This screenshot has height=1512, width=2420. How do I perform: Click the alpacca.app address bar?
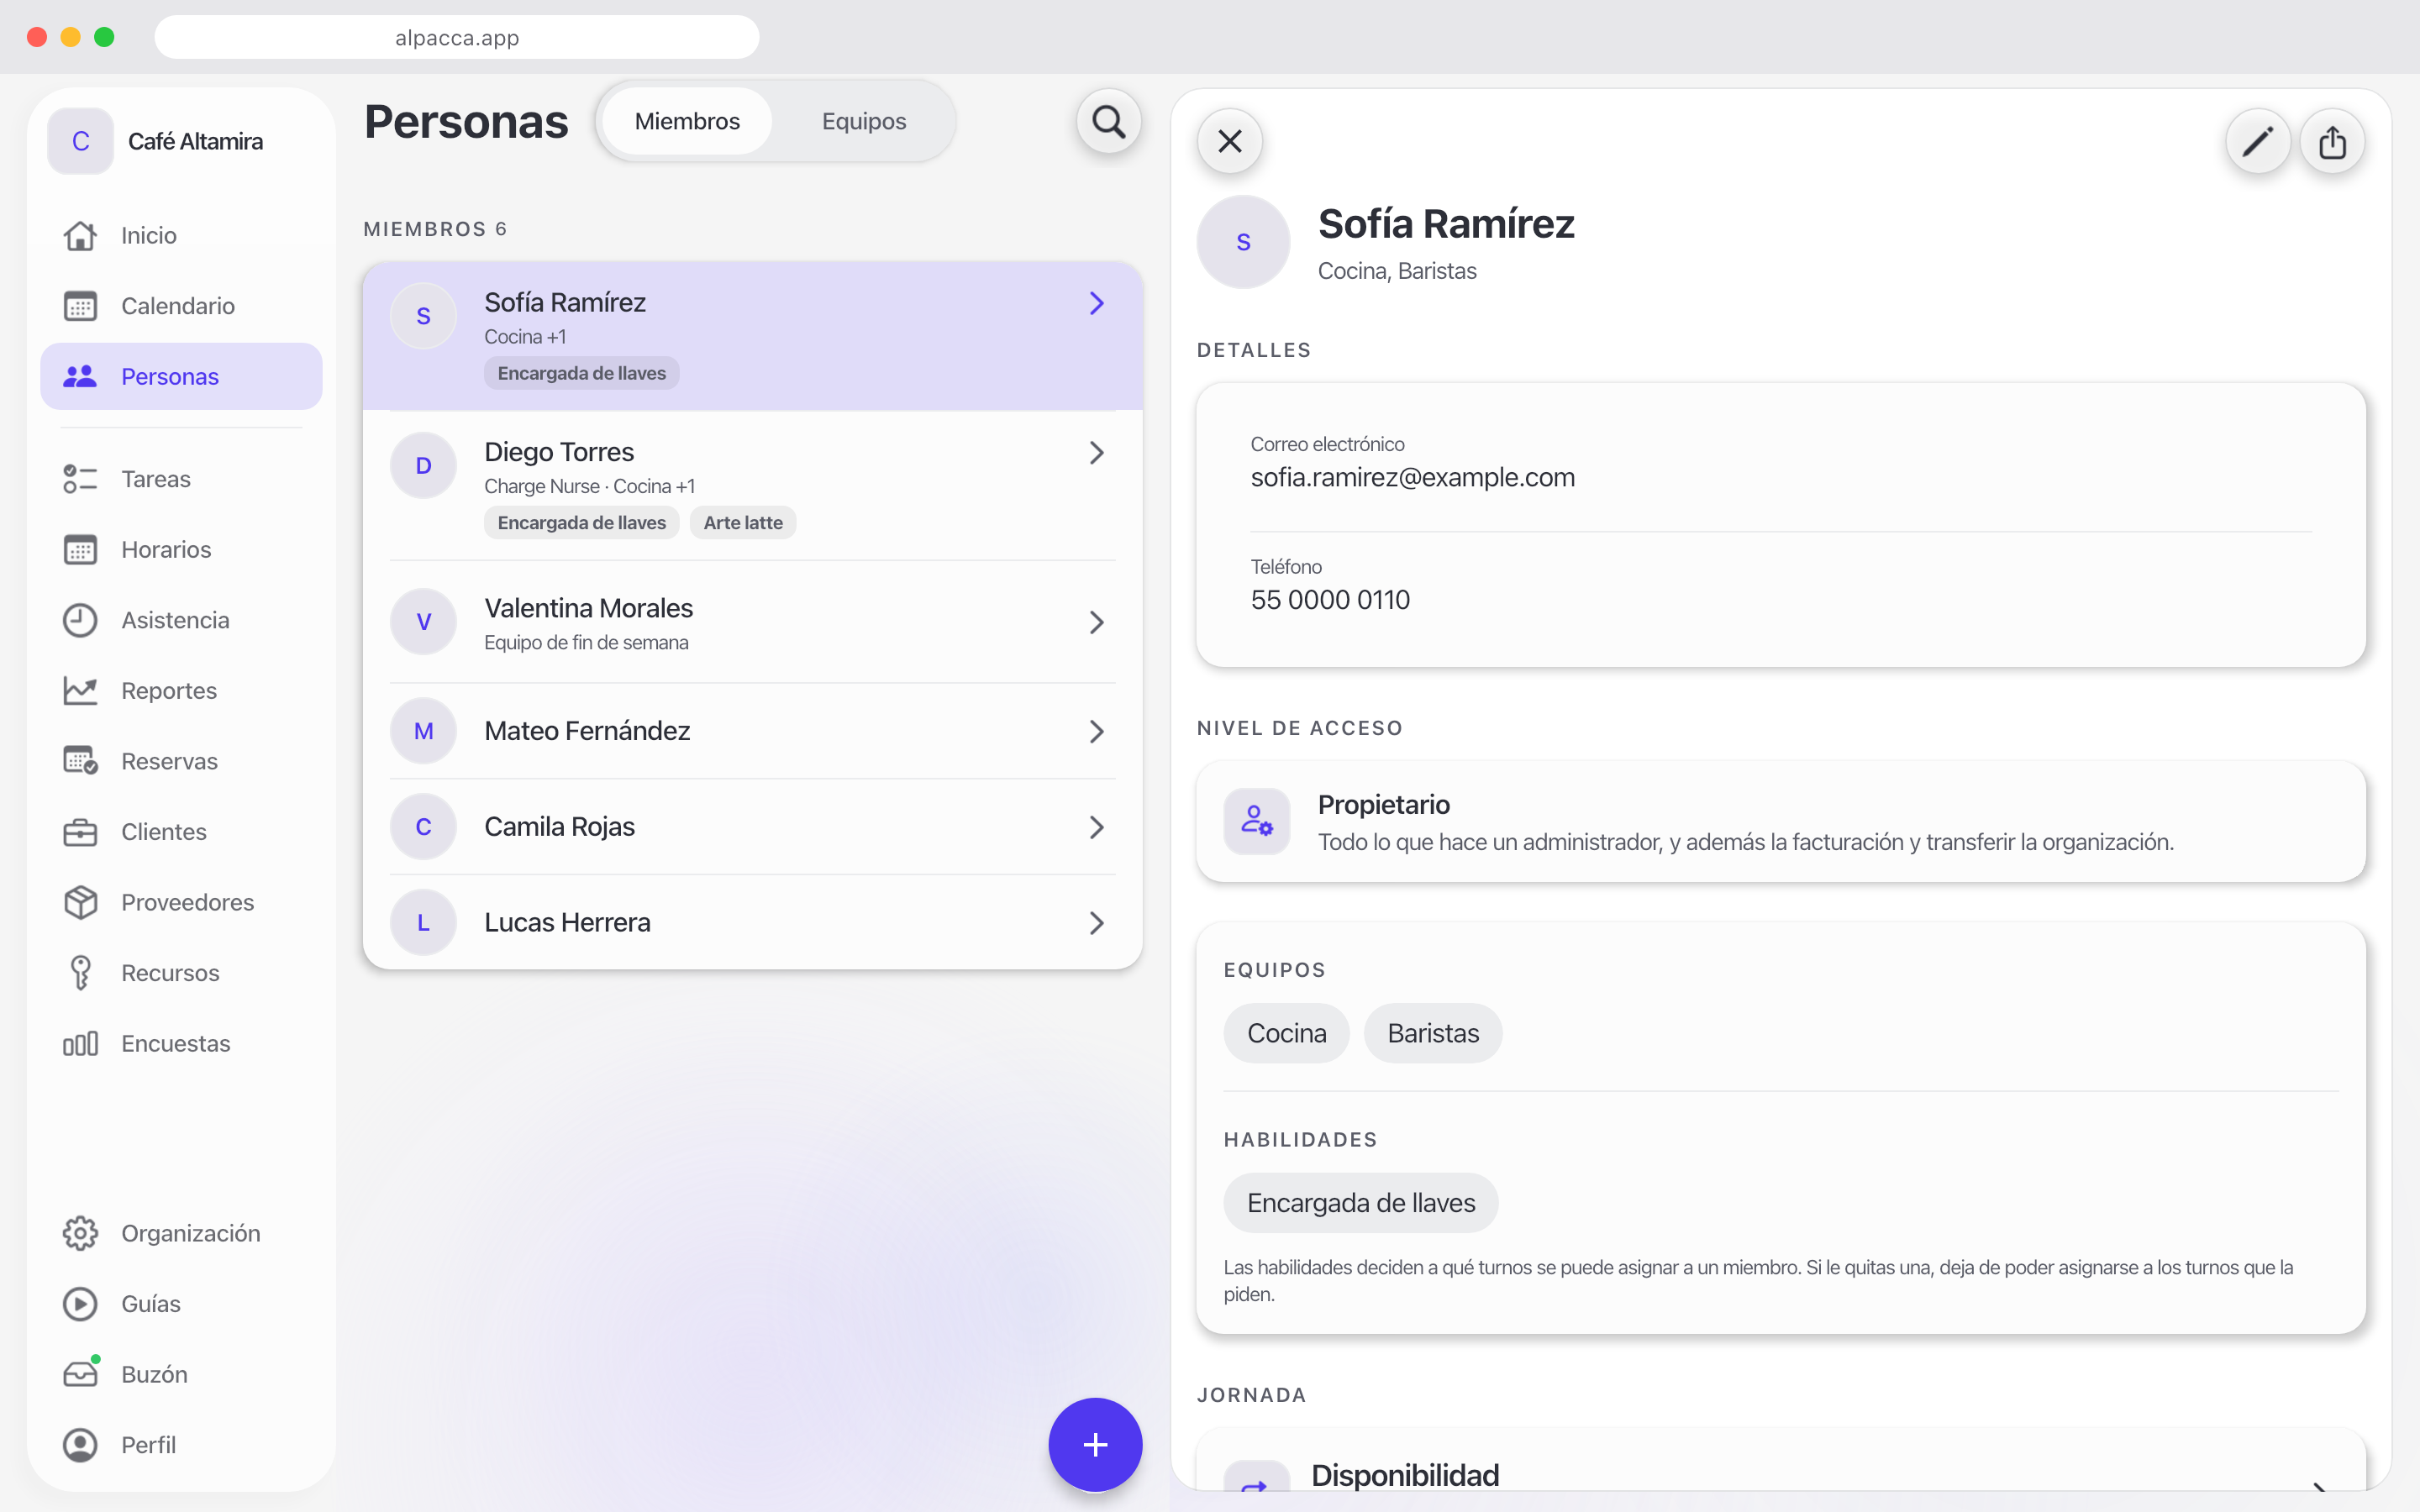(x=457, y=37)
